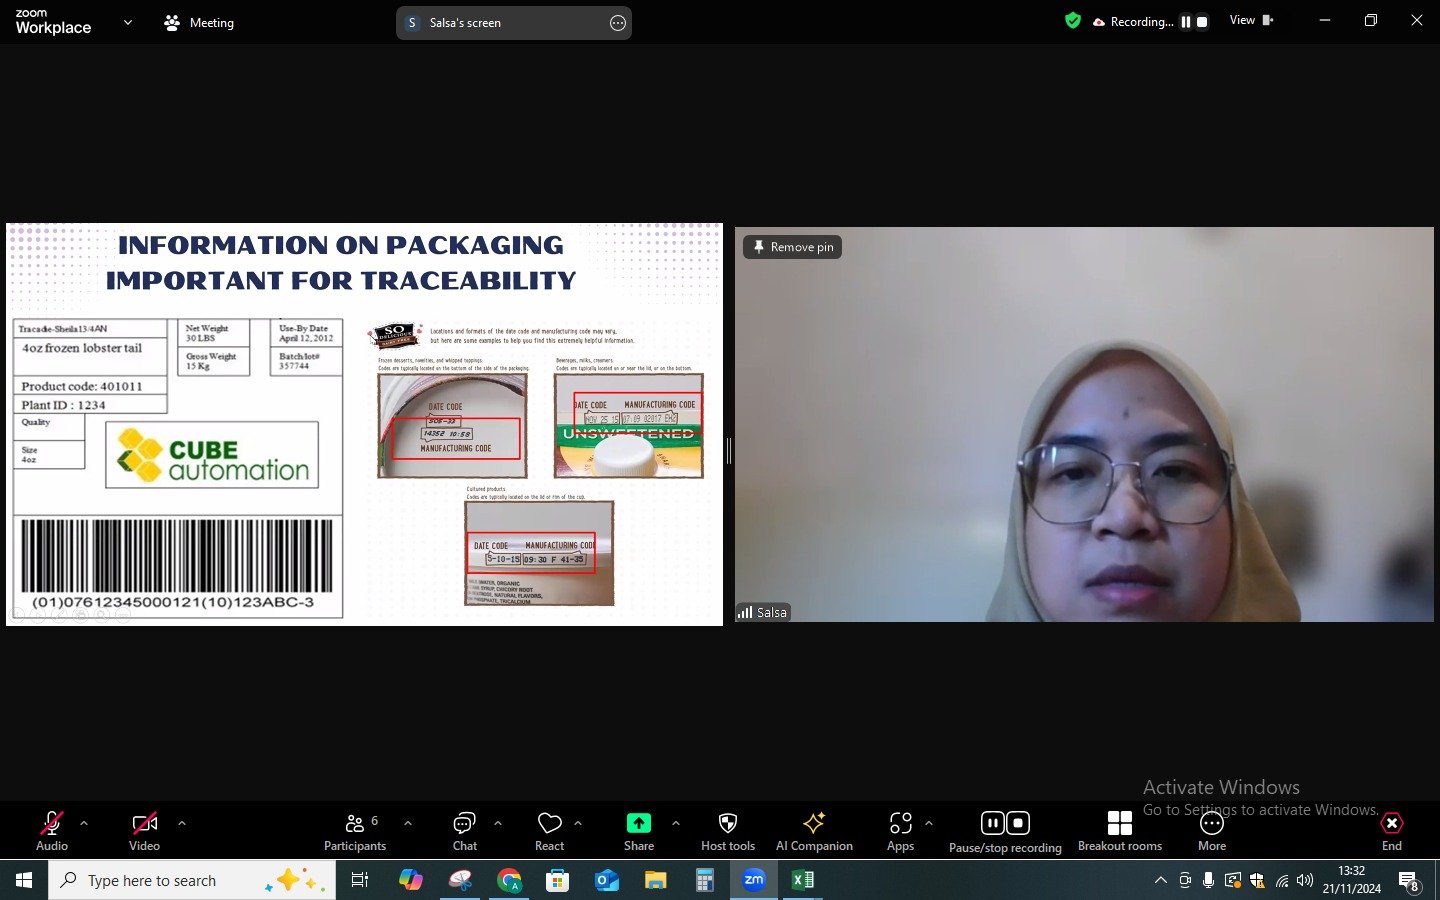Click the camera-in-use tray icon

pyautogui.click(x=1185, y=881)
